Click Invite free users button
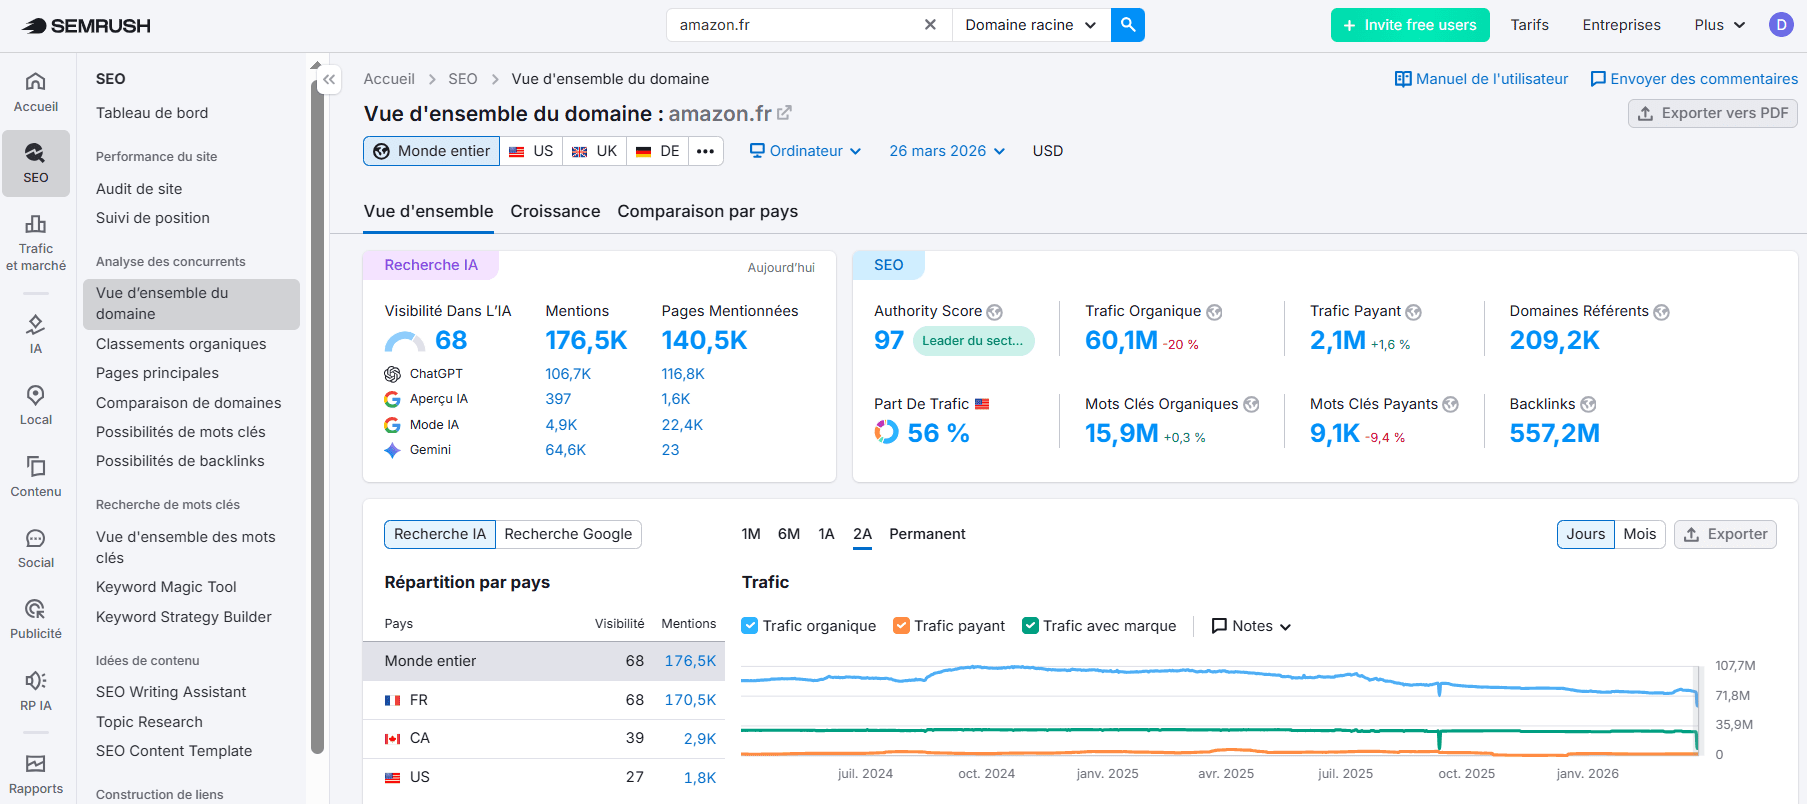1807x804 pixels. (x=1410, y=25)
